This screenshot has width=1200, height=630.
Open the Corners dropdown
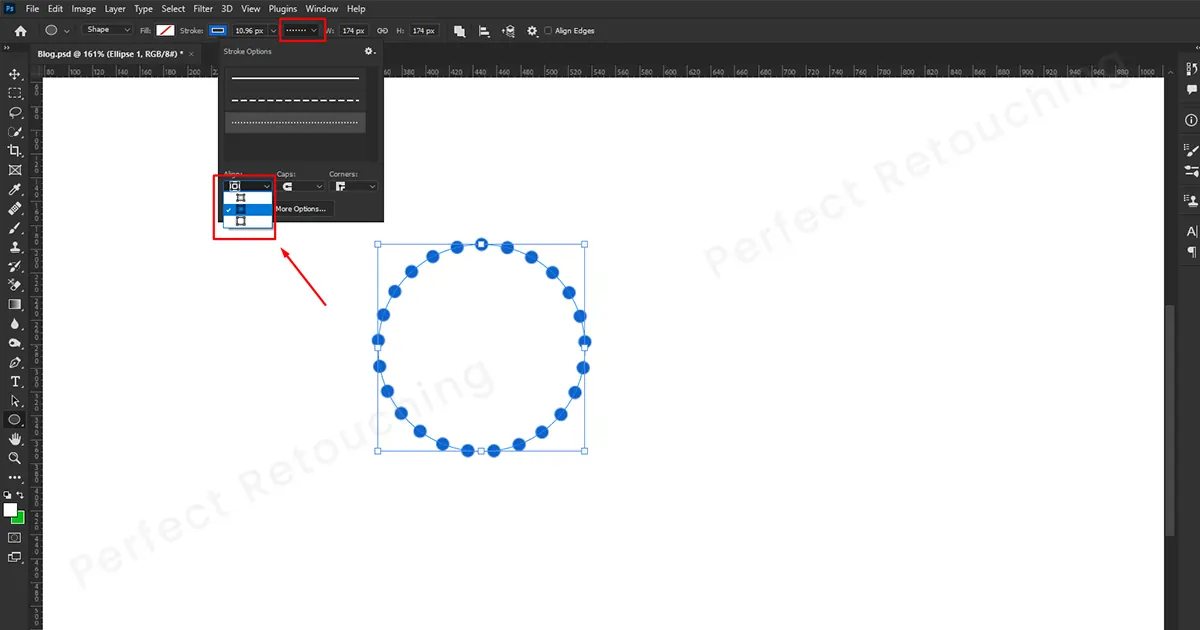click(353, 186)
